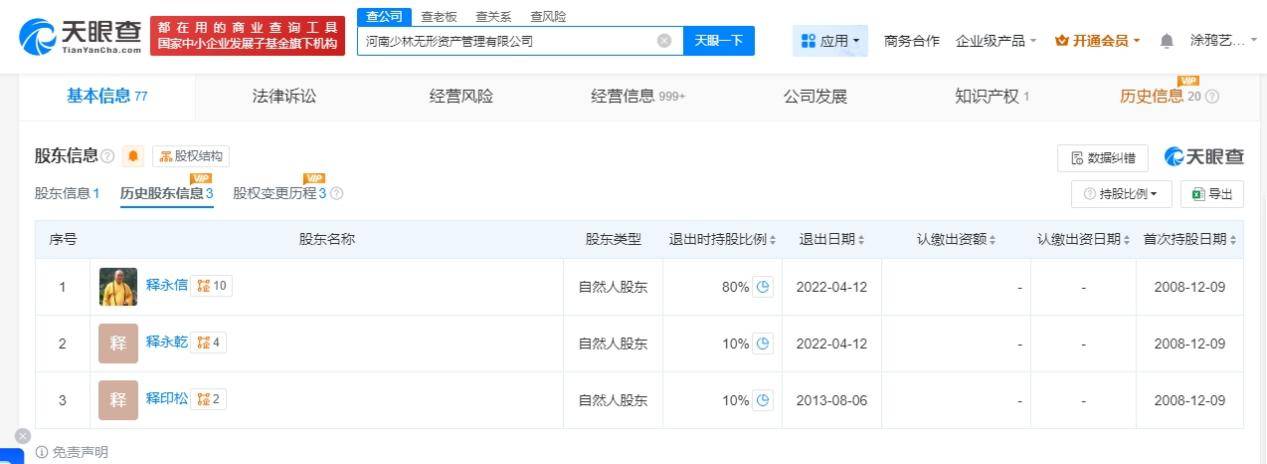Click 释永信's profile photo thumbnail

(x=118, y=287)
